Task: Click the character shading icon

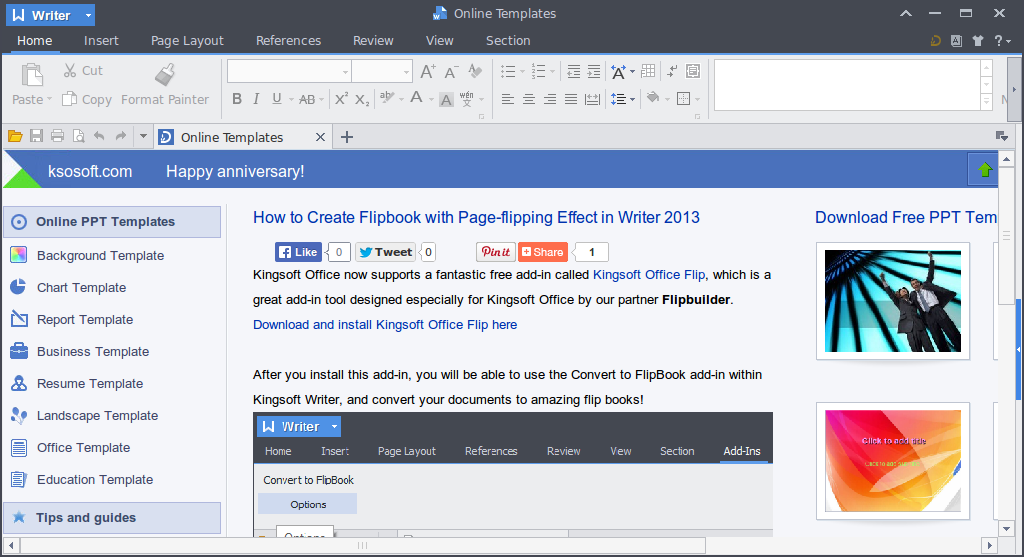Action: (x=446, y=99)
